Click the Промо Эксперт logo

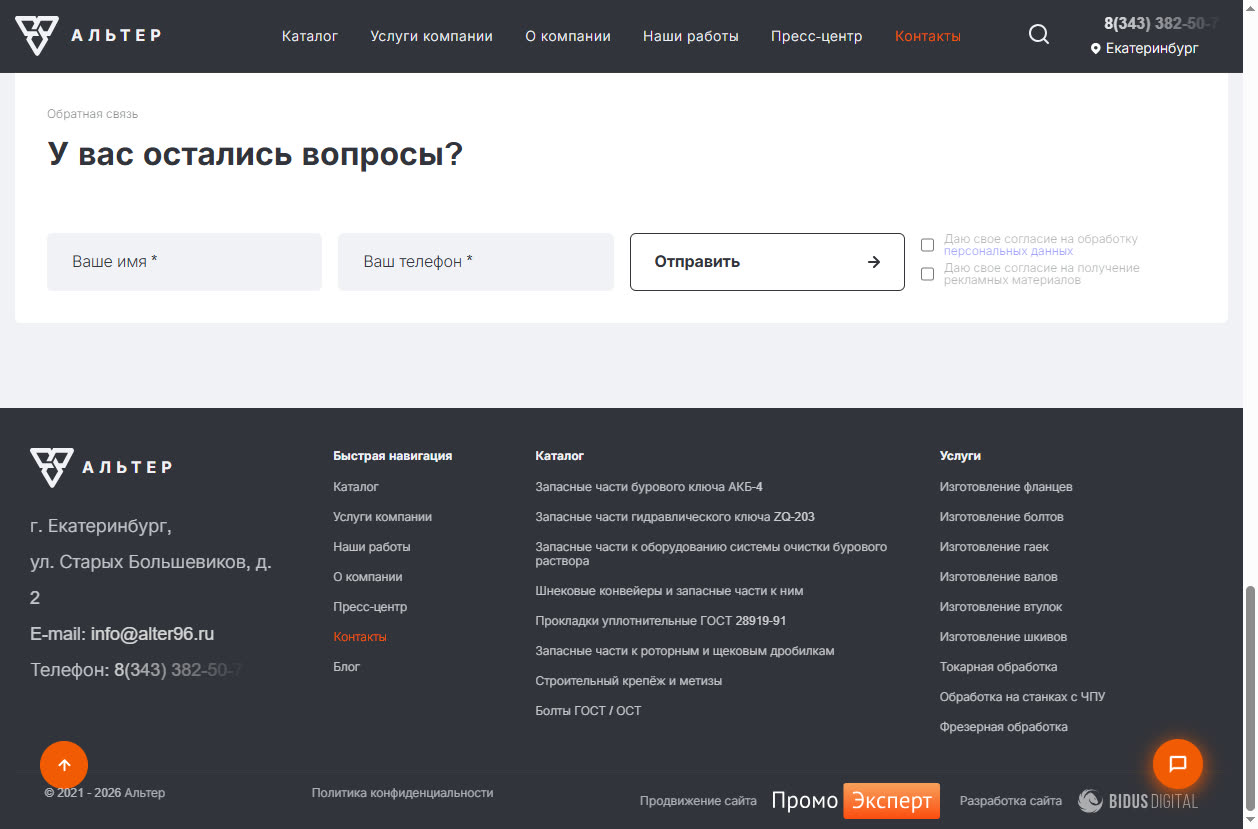855,801
